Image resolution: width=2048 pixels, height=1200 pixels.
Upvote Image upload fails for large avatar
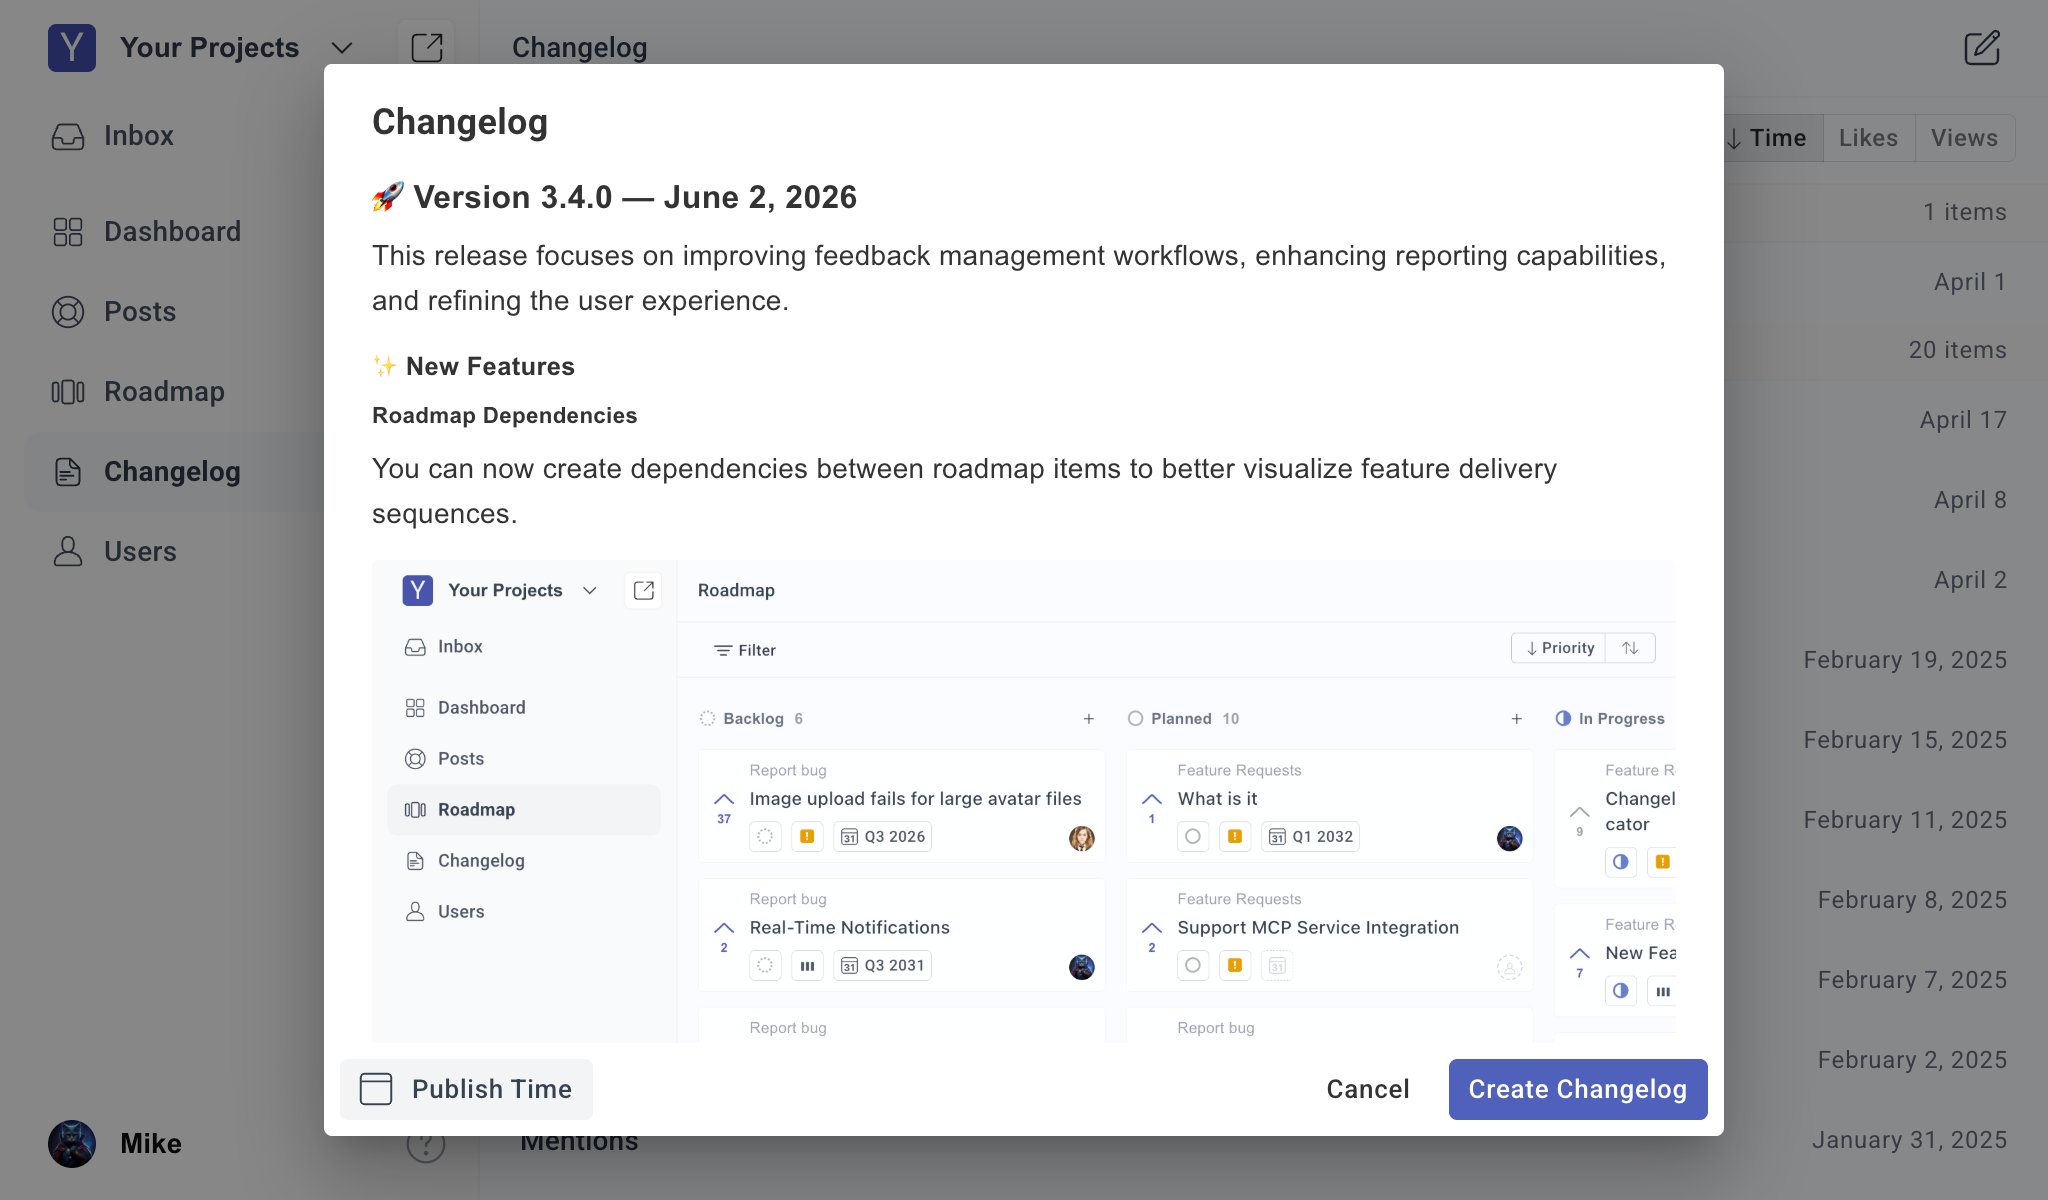(x=724, y=807)
